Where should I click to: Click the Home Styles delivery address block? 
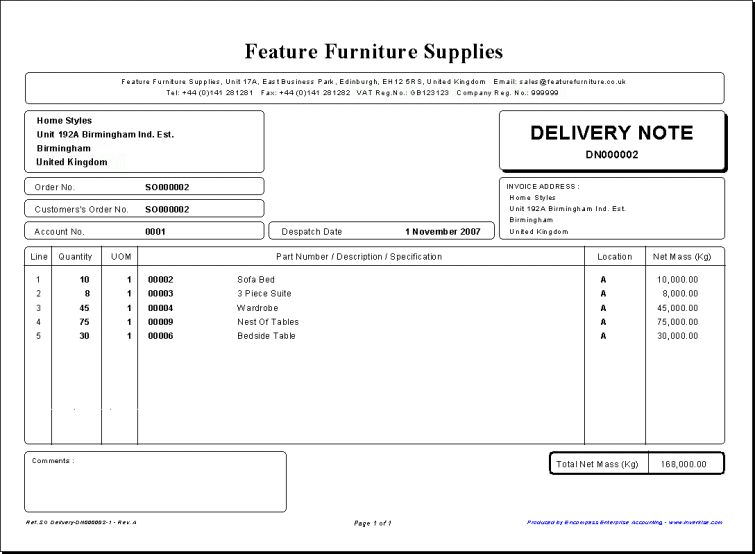[144, 141]
